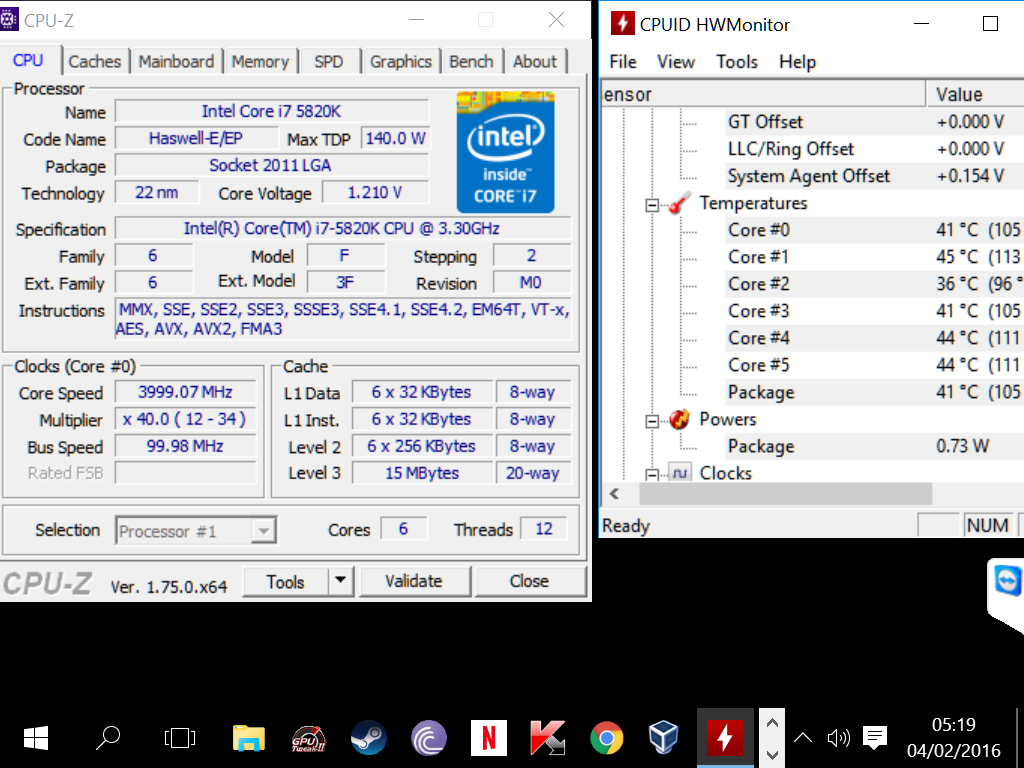This screenshot has height=768, width=1024.
Task: Open Netflix from the taskbar
Action: (488, 738)
